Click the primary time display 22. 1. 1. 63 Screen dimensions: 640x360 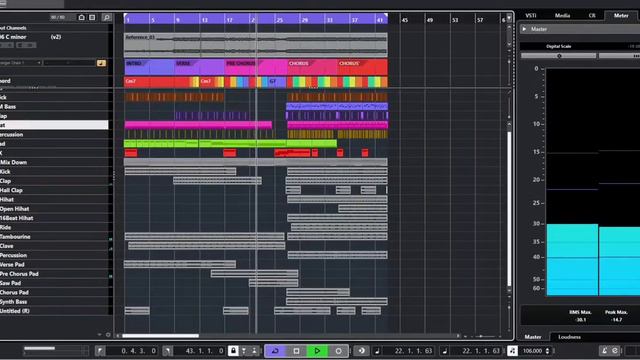point(413,351)
